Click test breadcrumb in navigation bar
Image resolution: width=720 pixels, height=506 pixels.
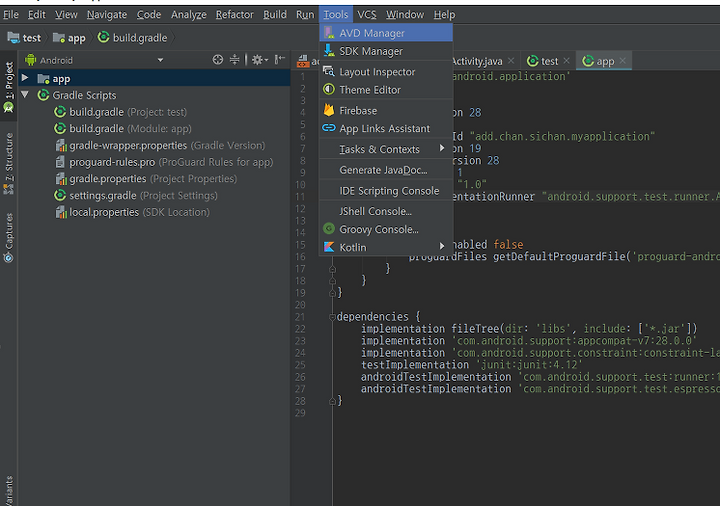25,38
